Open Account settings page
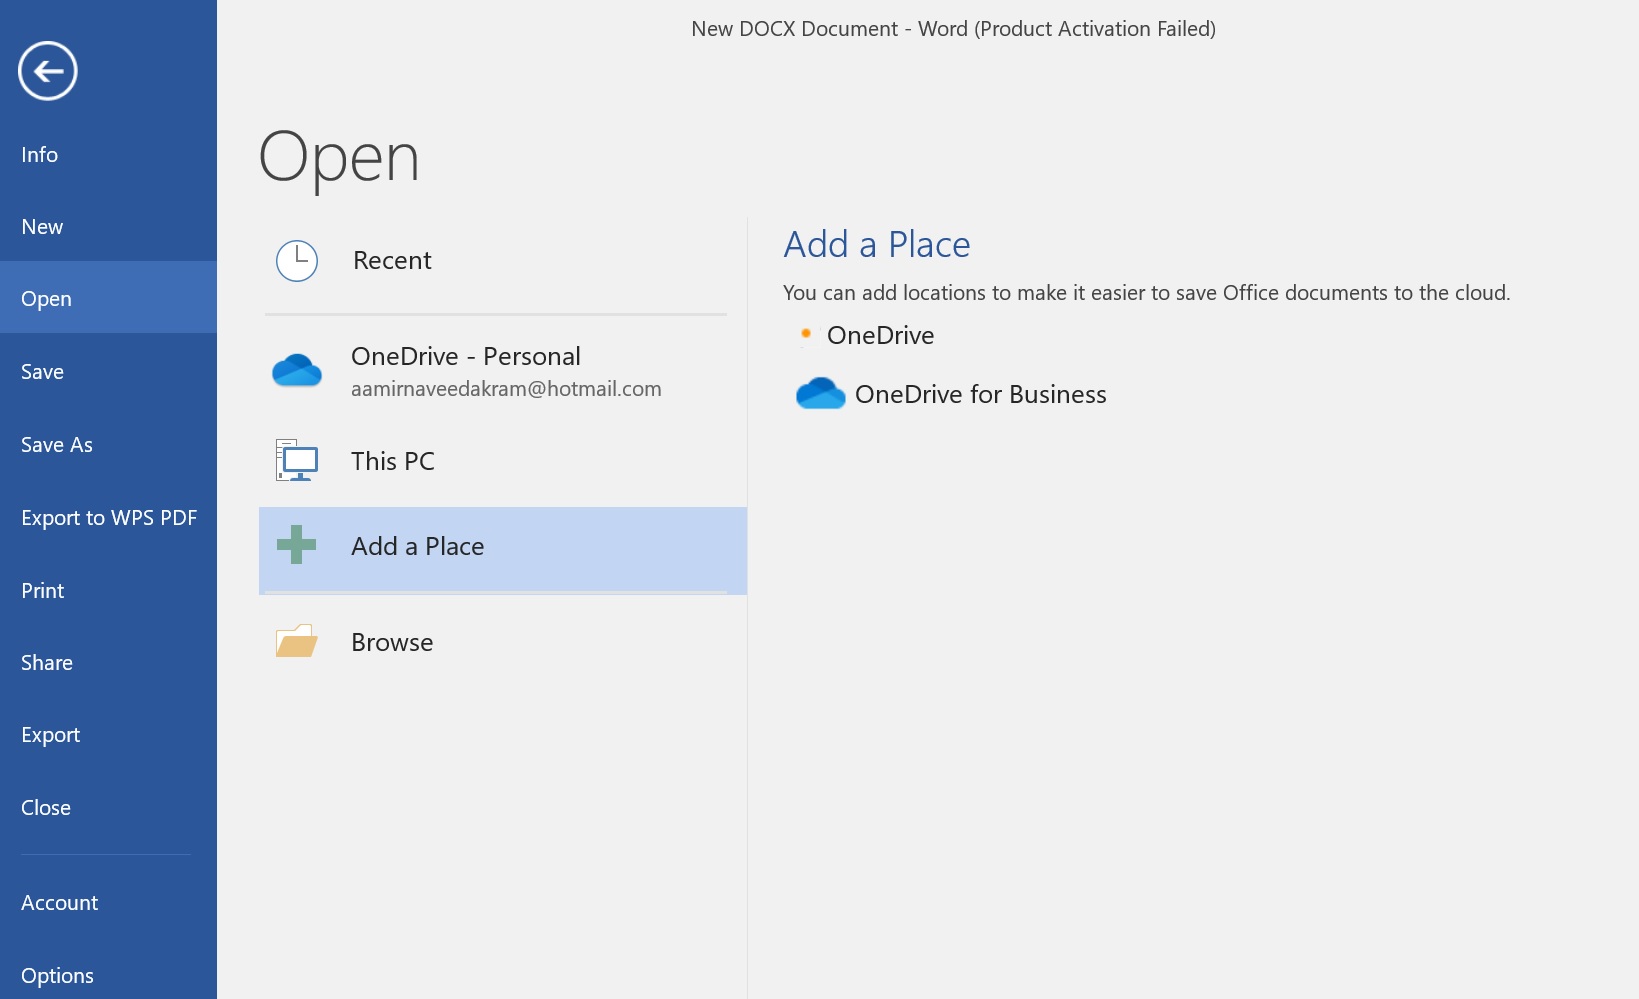 click(60, 903)
